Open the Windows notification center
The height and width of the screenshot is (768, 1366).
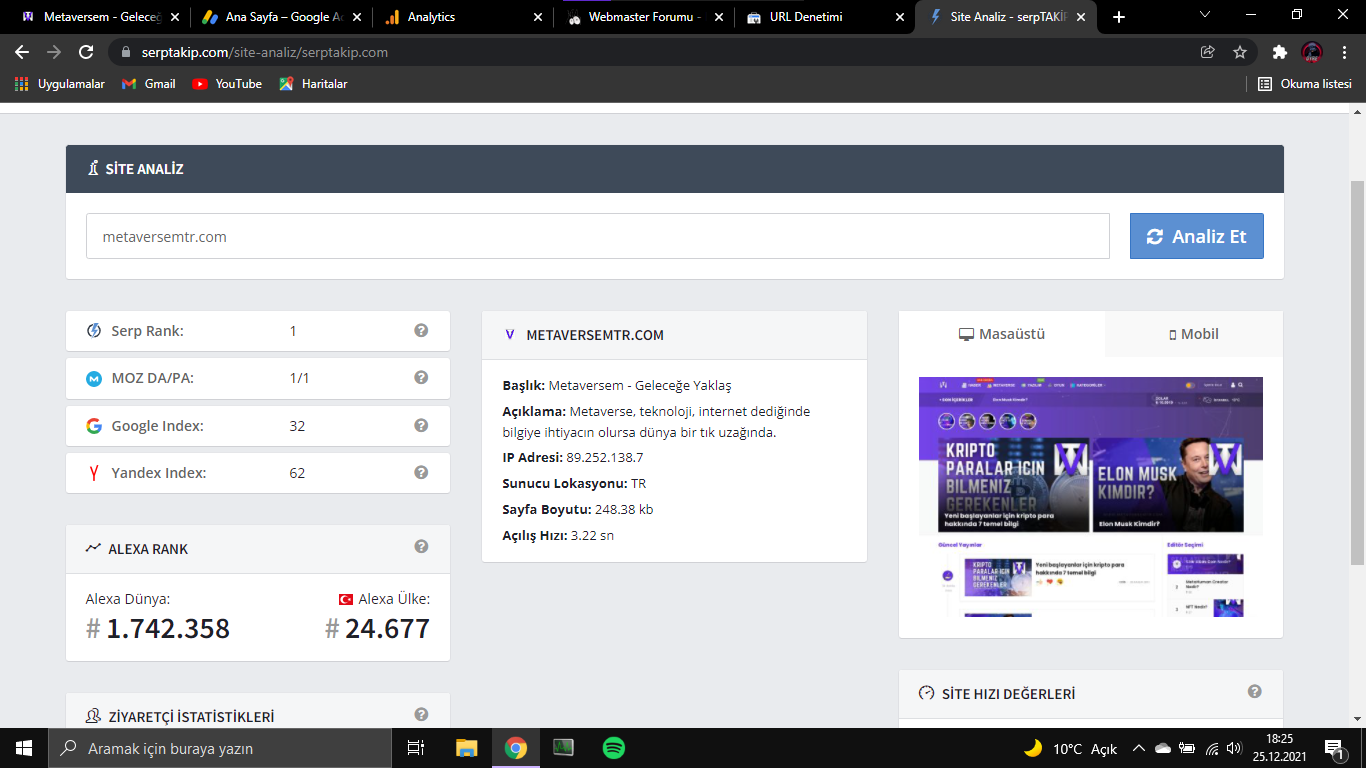[x=1334, y=748]
